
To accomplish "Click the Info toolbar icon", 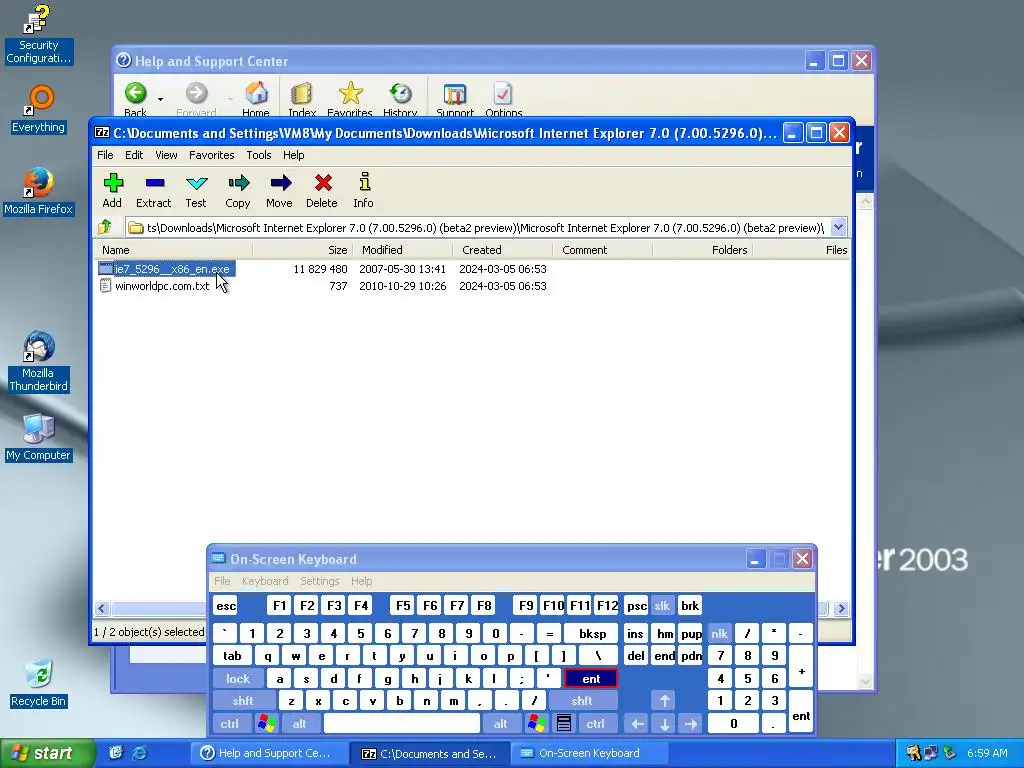I will pos(364,190).
